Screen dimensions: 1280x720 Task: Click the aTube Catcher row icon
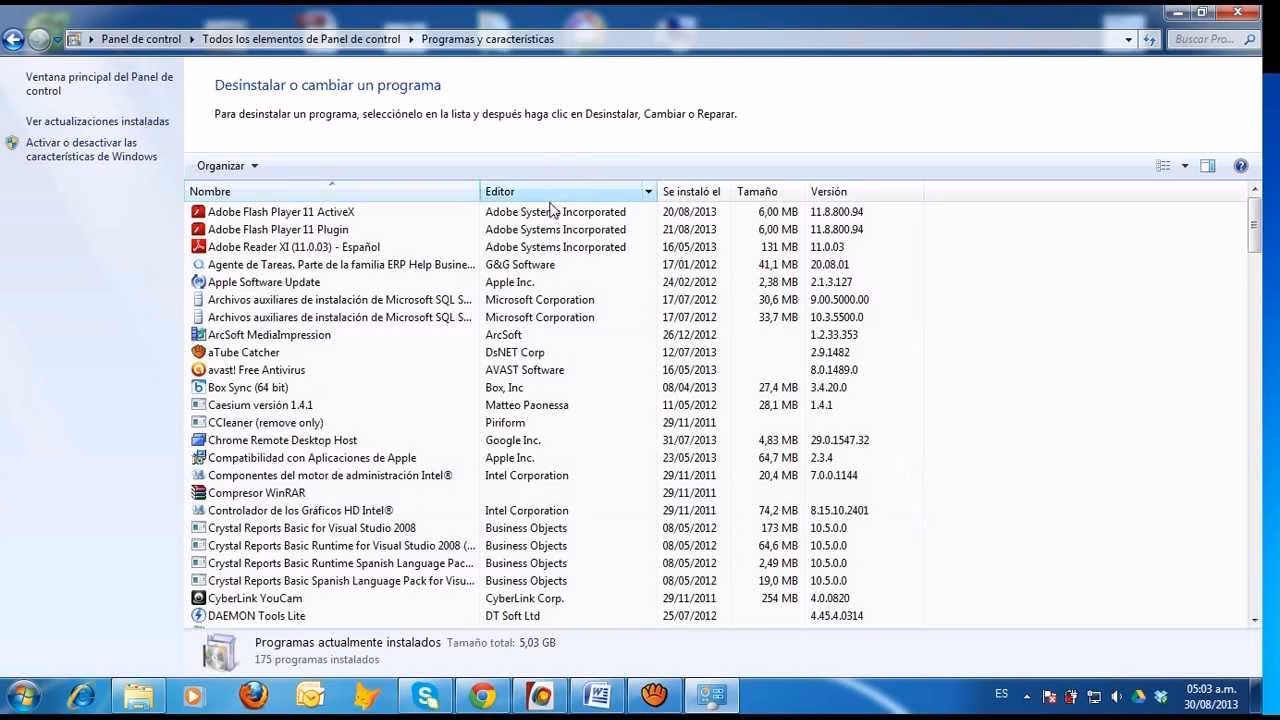198,352
